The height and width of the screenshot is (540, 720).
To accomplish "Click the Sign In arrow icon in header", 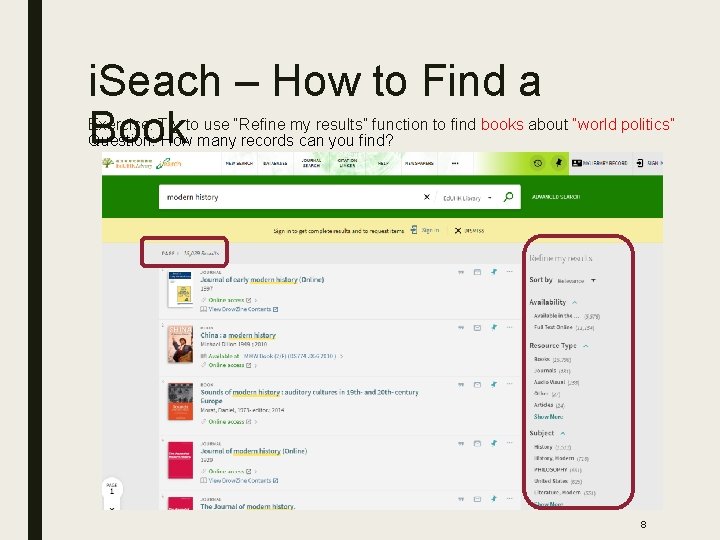I will pyautogui.click(x=640, y=163).
